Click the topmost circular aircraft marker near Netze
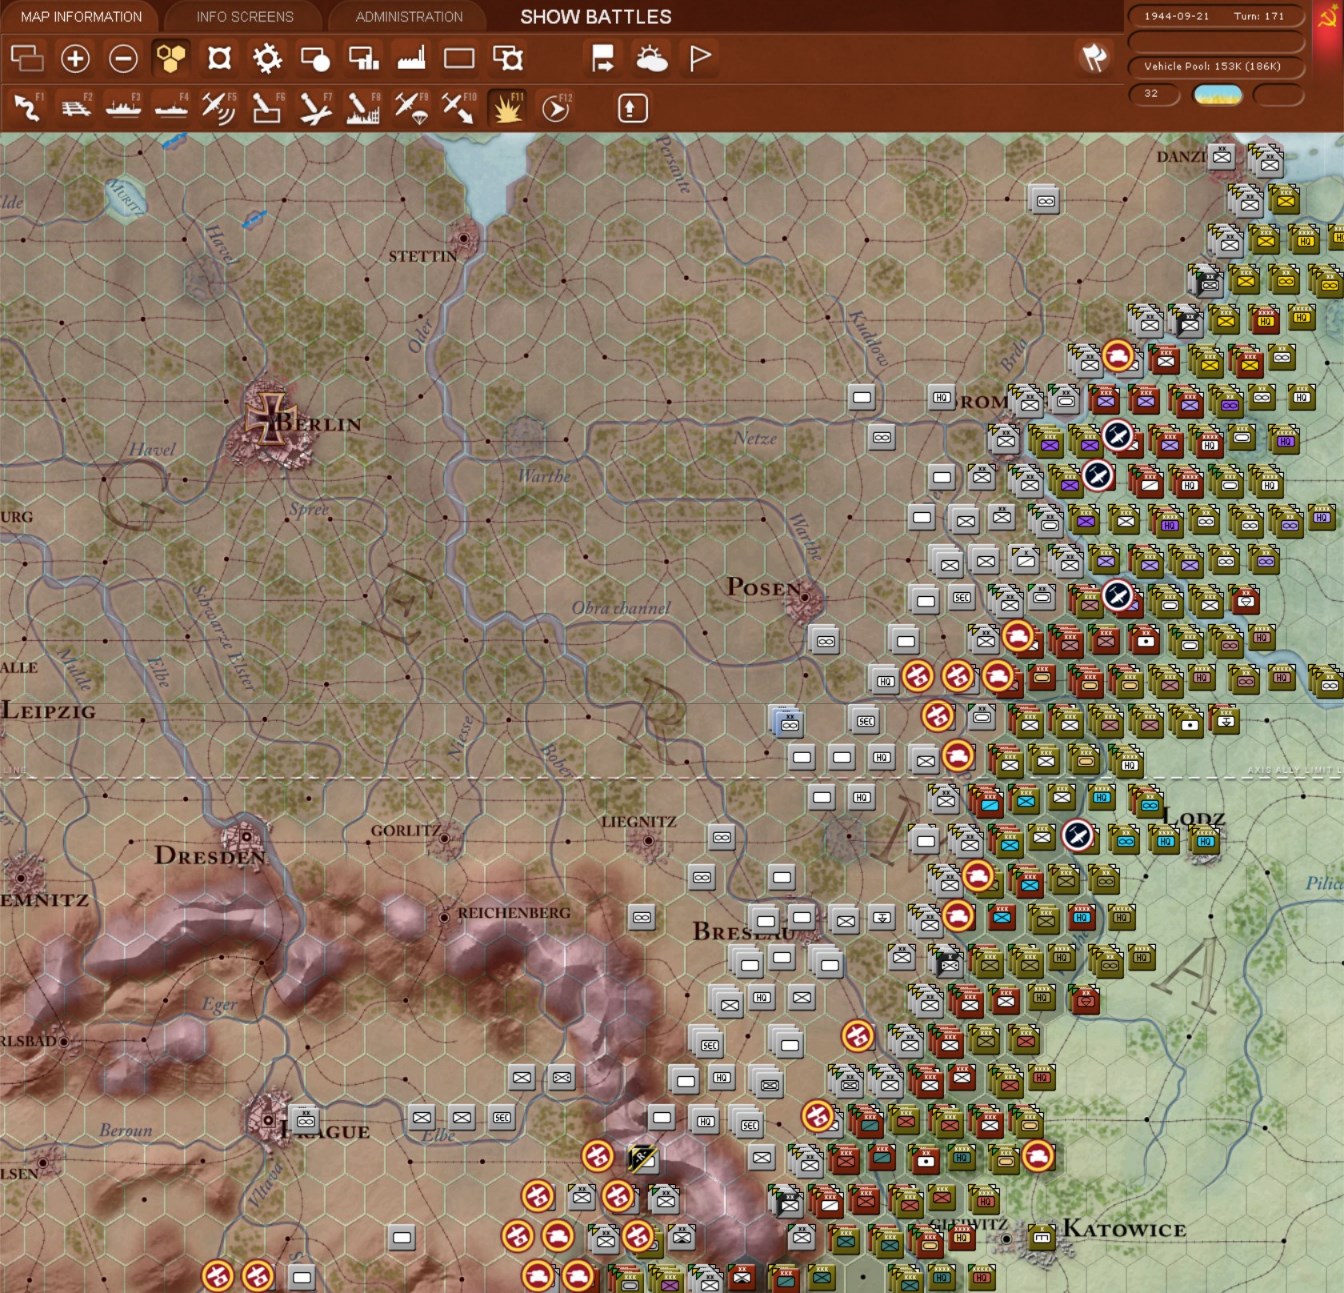1344x1293 pixels. [1116, 435]
